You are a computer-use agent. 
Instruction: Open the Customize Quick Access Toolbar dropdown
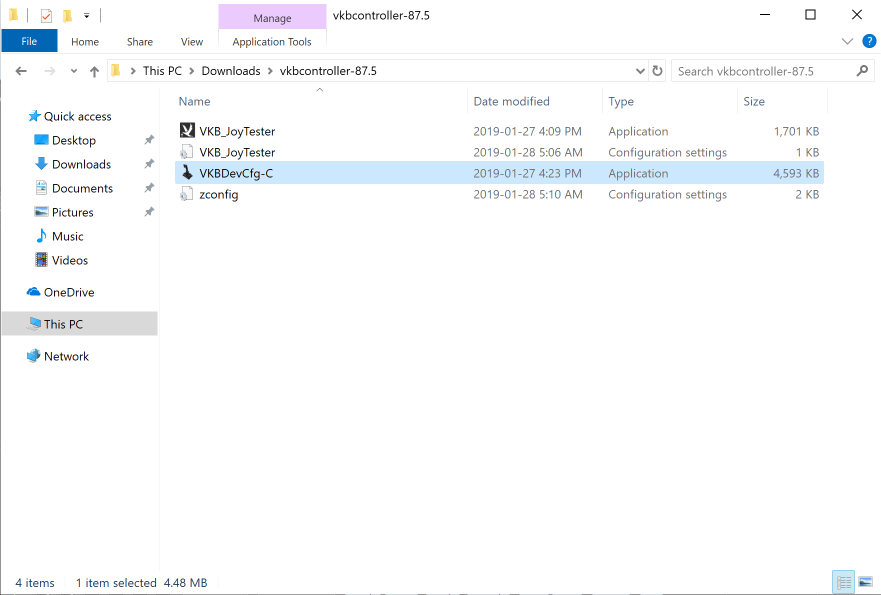87,16
